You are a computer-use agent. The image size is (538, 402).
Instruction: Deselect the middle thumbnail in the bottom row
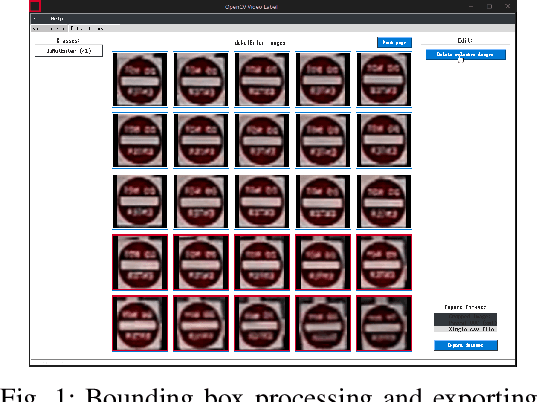click(x=262, y=323)
